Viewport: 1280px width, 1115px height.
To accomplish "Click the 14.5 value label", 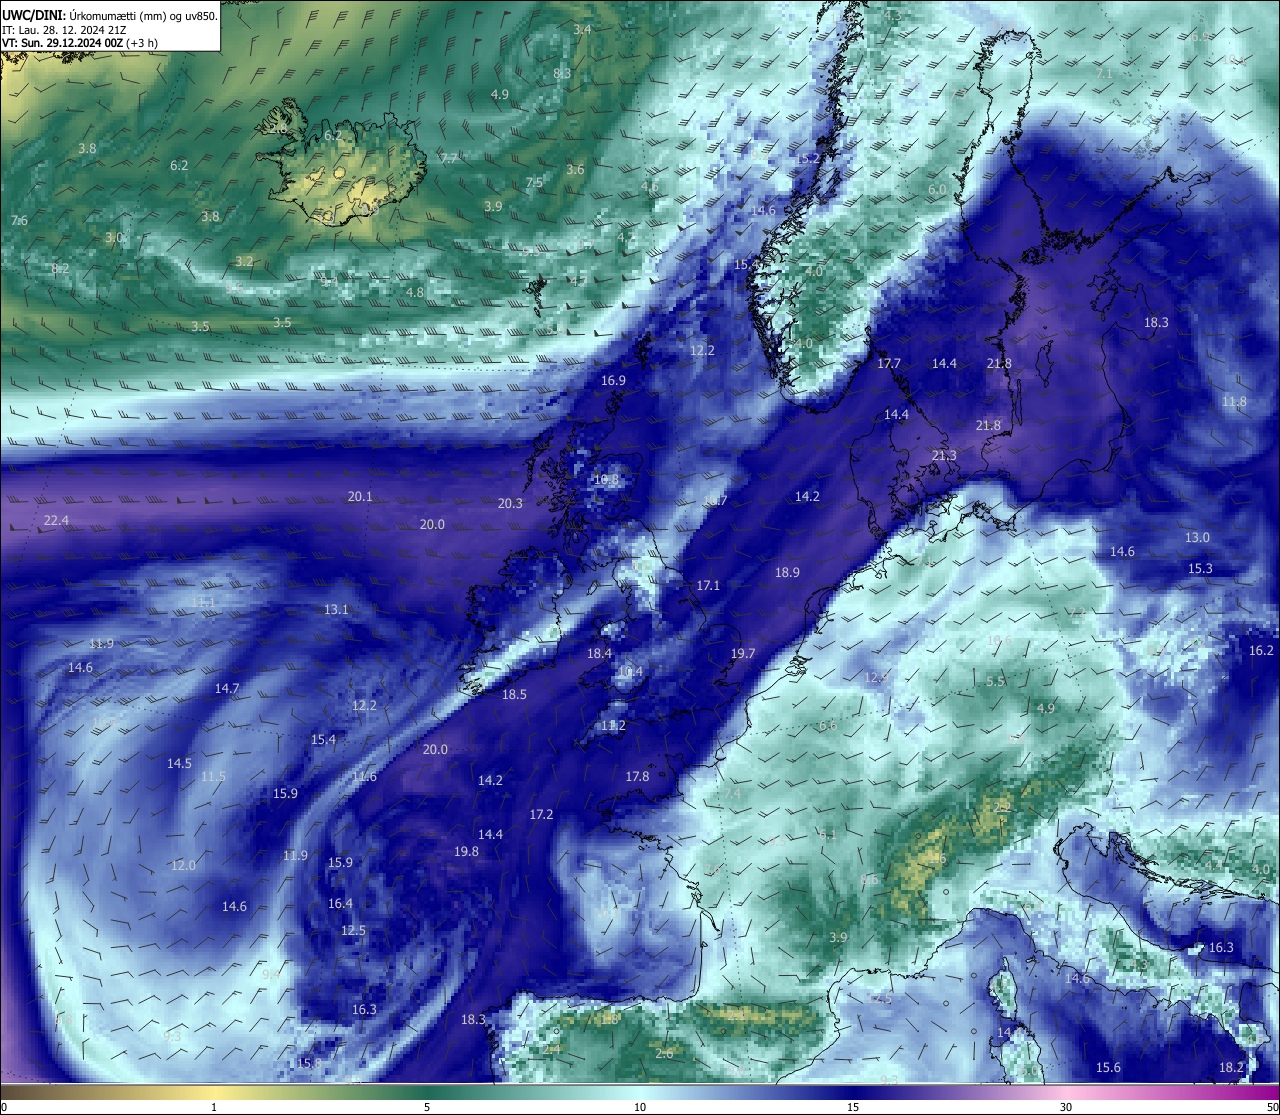I will 179,763.
